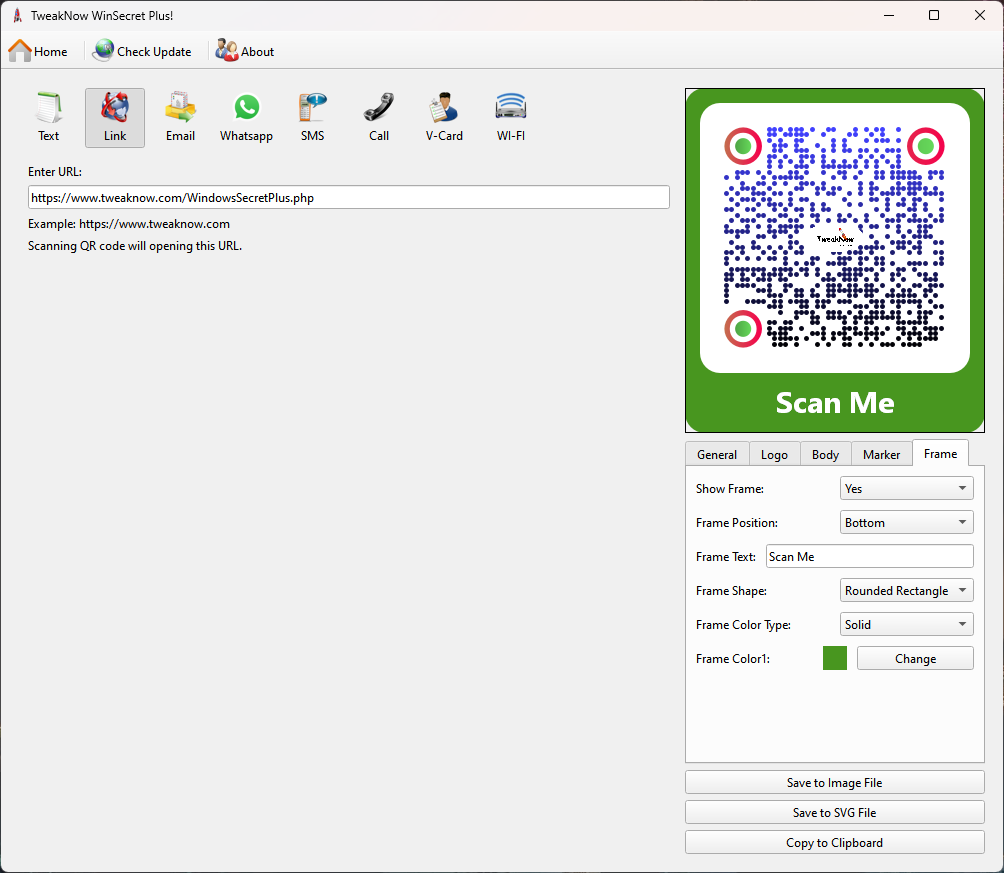Select the Frame tab

click(940, 453)
